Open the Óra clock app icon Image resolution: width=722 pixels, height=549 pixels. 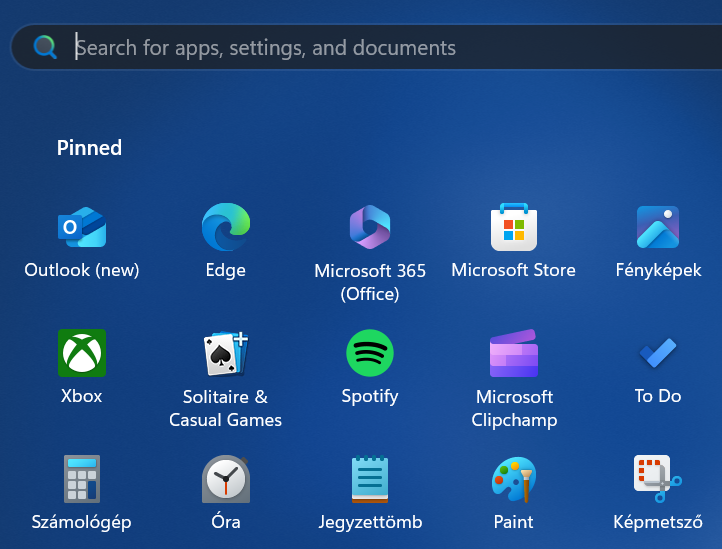point(226,479)
